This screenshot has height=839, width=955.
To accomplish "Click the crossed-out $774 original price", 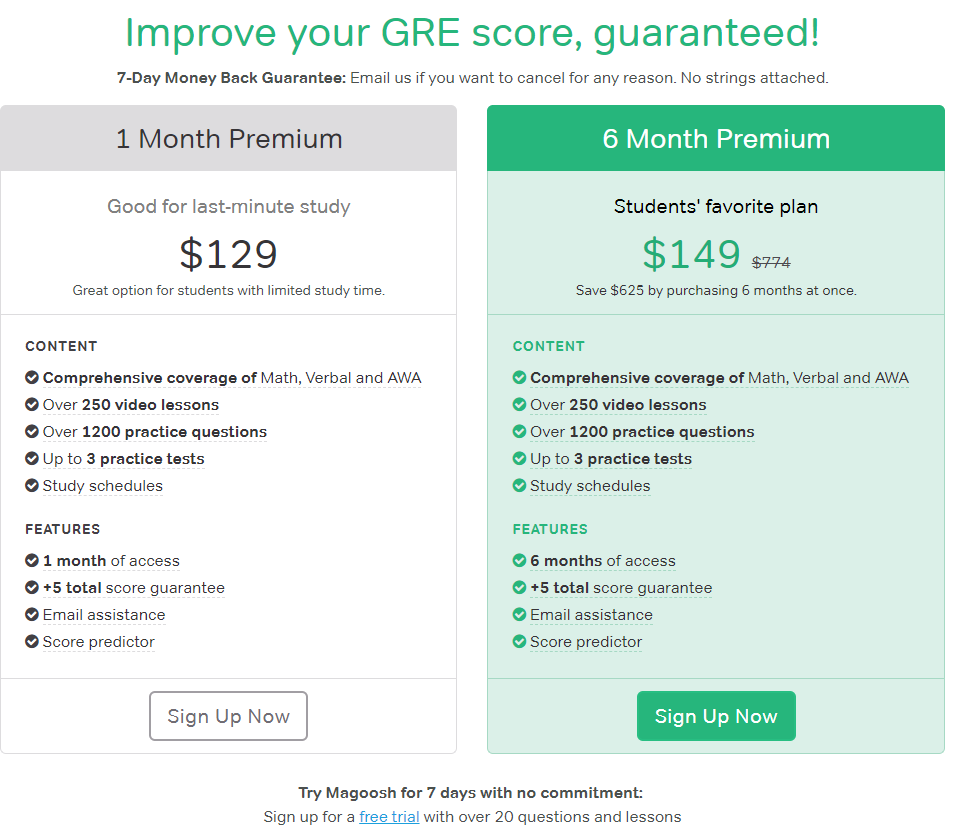I will pyautogui.click(x=772, y=262).
